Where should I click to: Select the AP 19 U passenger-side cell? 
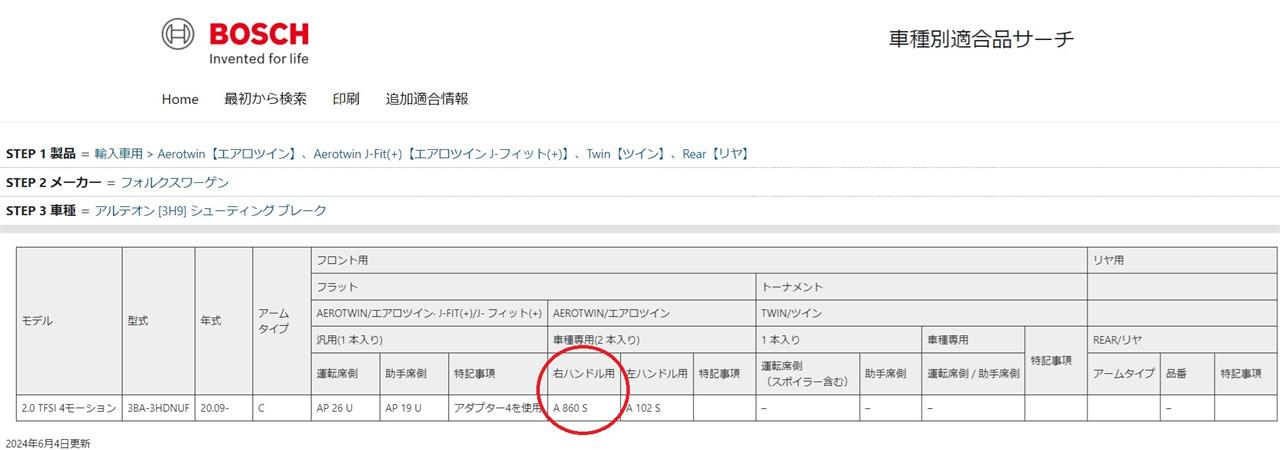[412, 408]
